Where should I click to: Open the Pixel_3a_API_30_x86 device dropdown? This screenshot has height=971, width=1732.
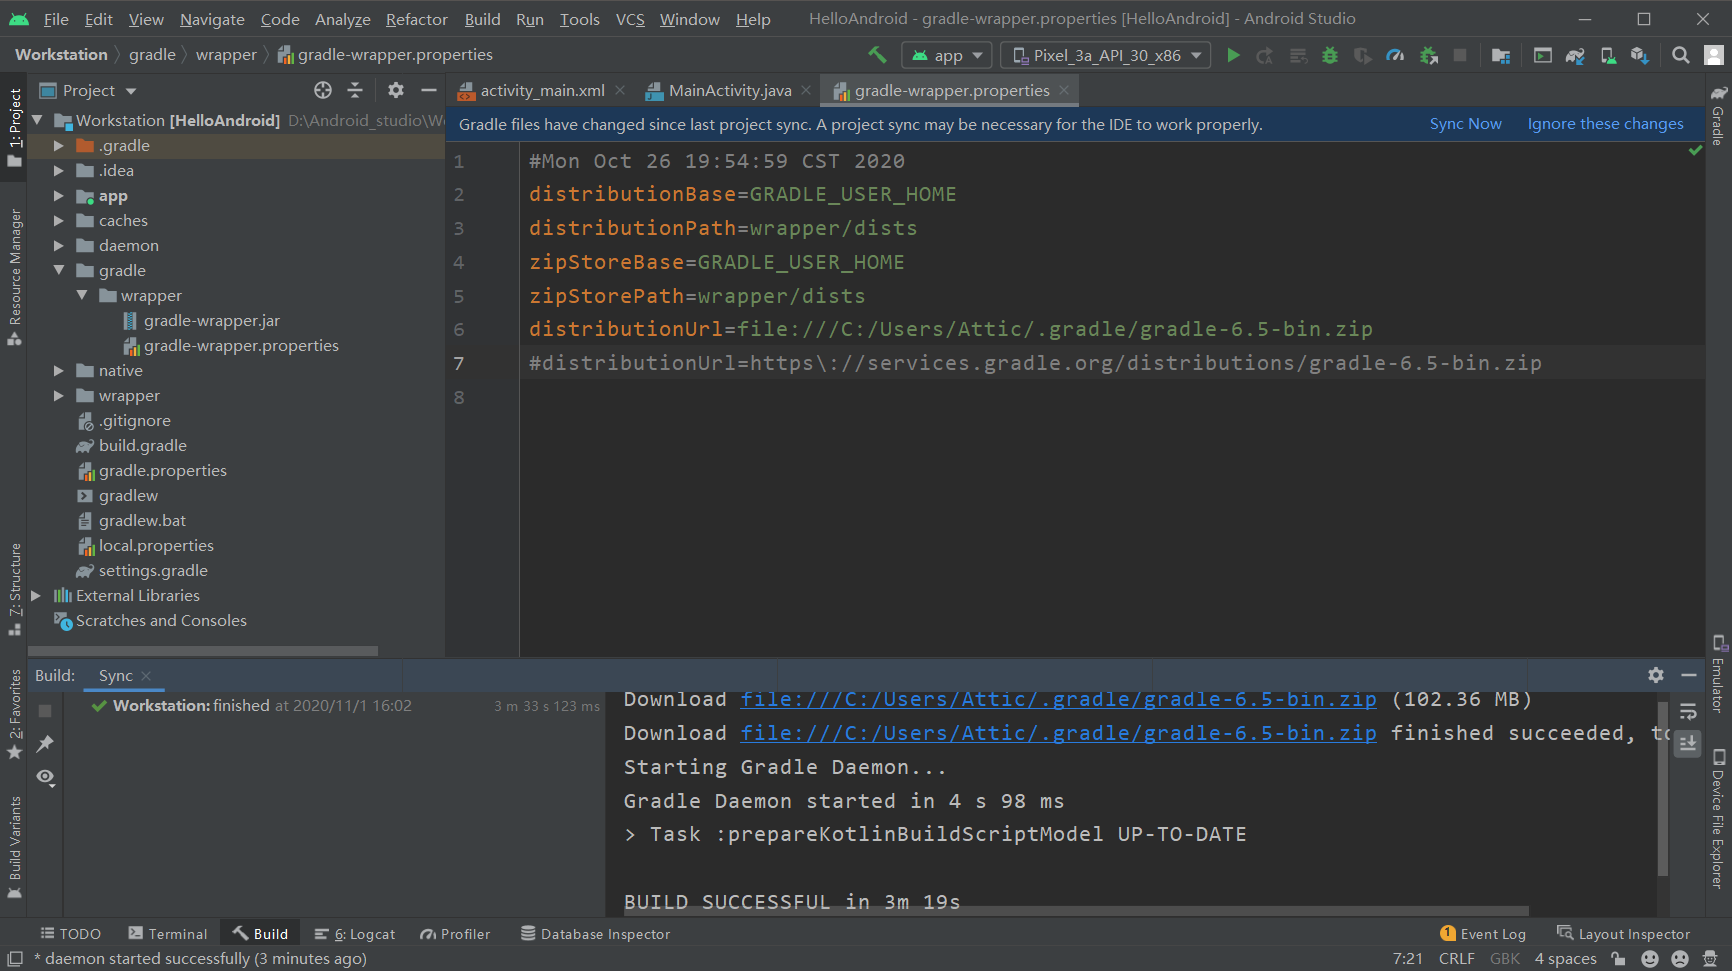click(1105, 55)
